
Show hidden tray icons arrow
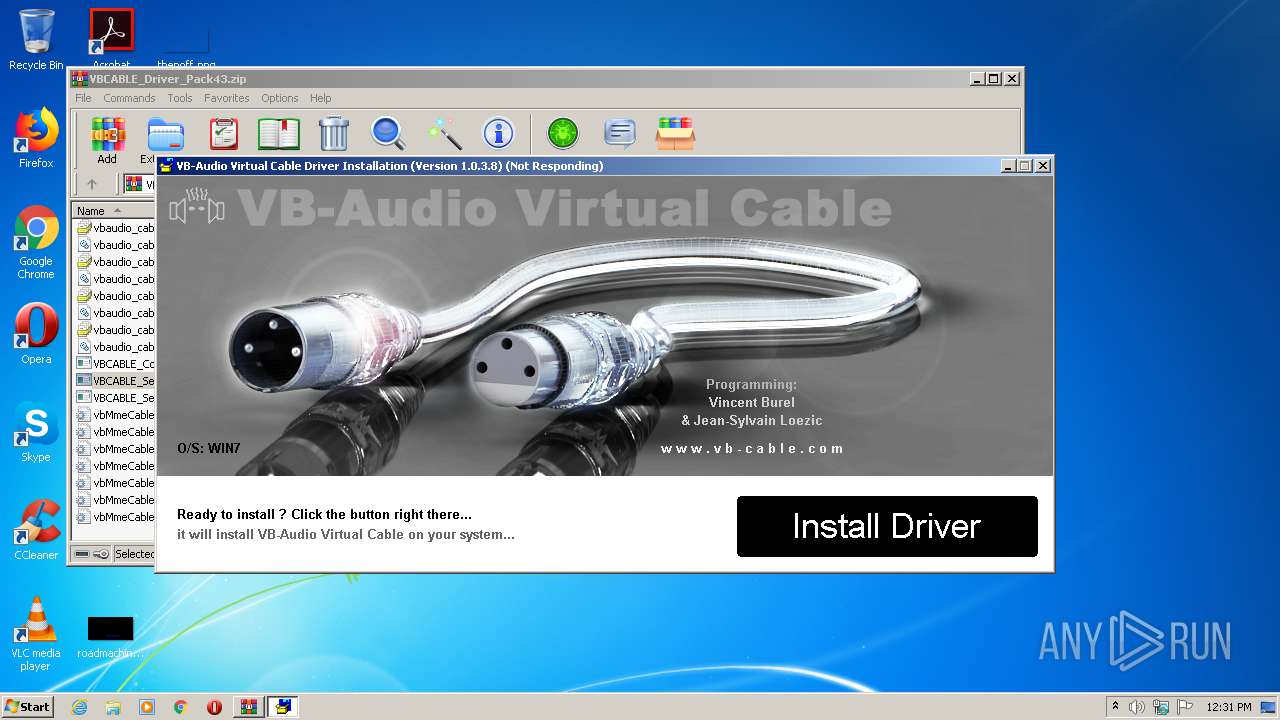tap(1115, 707)
